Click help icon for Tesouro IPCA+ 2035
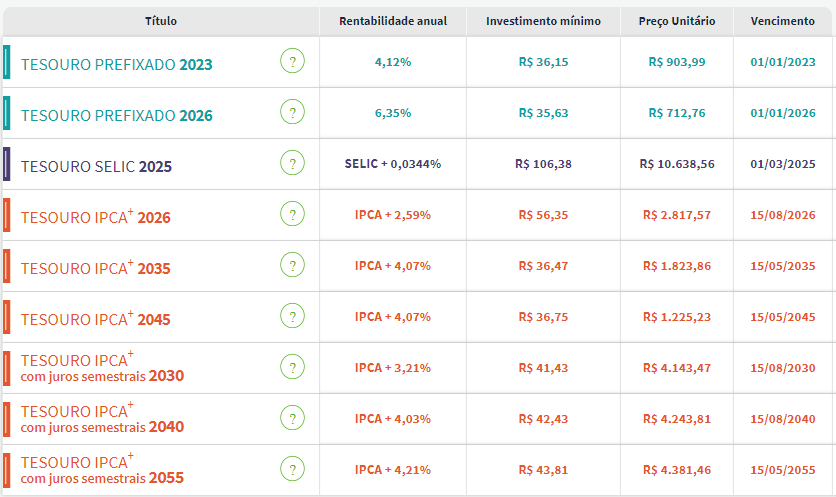 point(292,266)
